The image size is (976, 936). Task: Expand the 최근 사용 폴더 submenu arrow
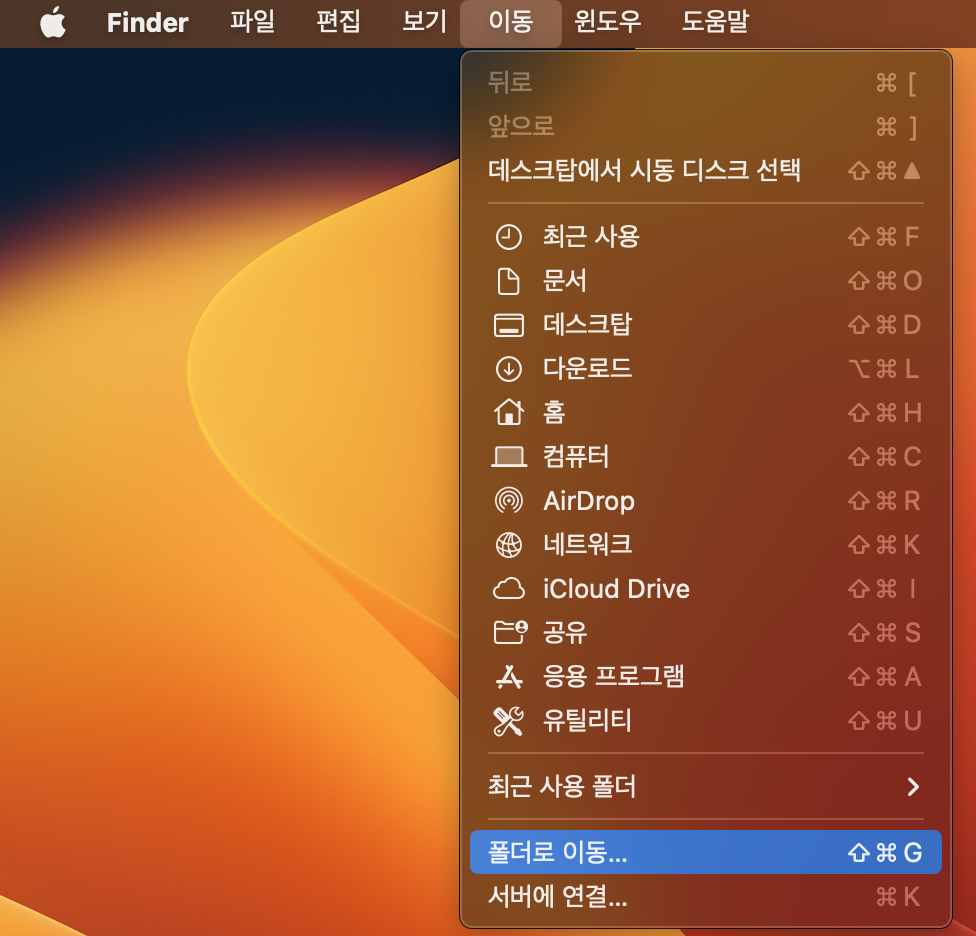coord(911,787)
